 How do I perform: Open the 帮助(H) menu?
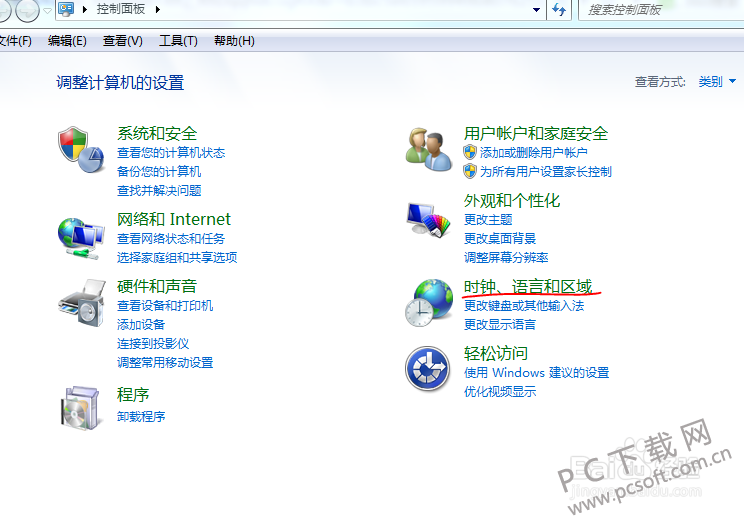(x=234, y=41)
